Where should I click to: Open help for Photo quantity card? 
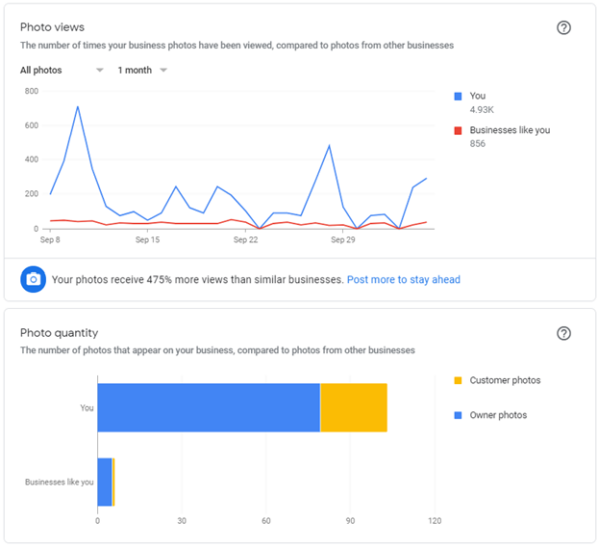point(564,333)
